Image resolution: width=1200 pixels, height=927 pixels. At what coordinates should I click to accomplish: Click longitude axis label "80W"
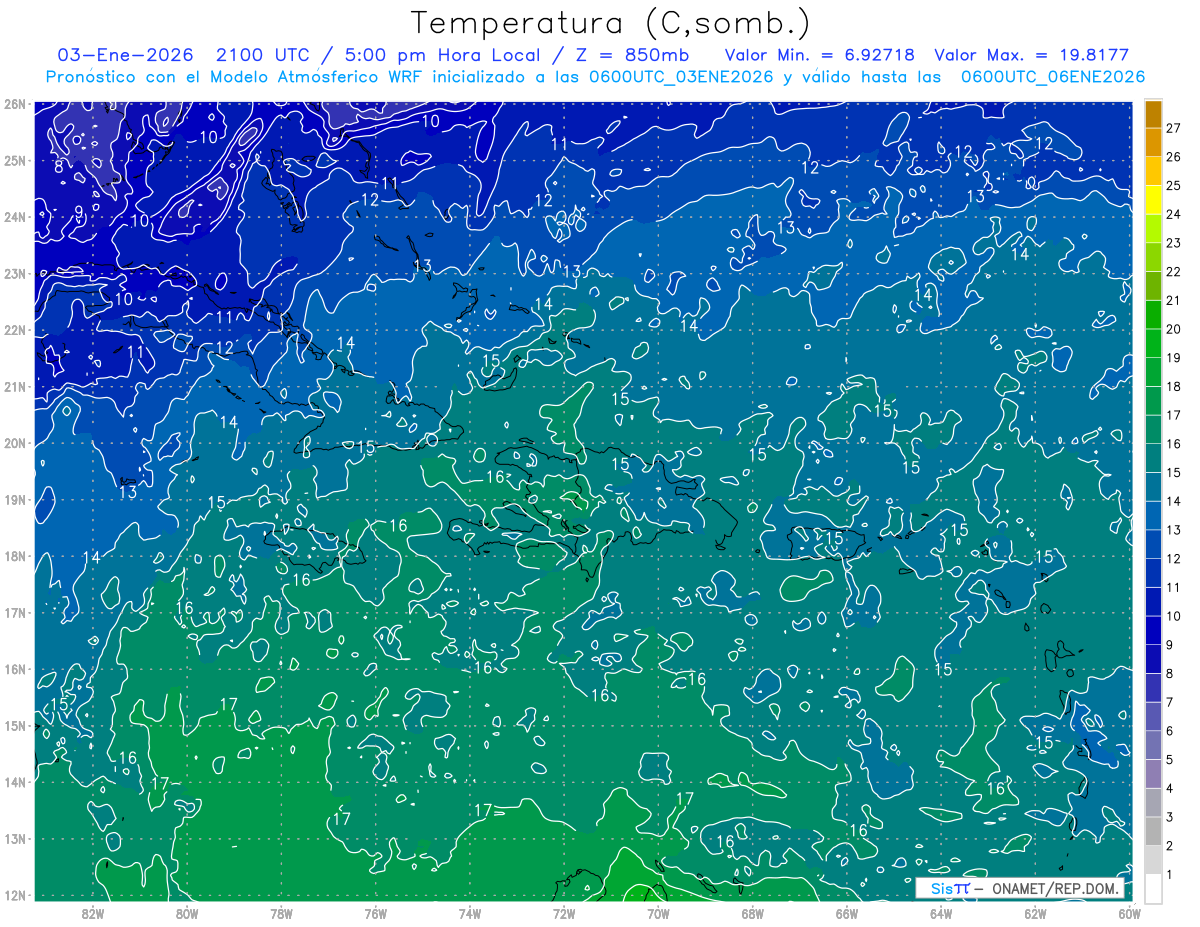[x=187, y=913]
